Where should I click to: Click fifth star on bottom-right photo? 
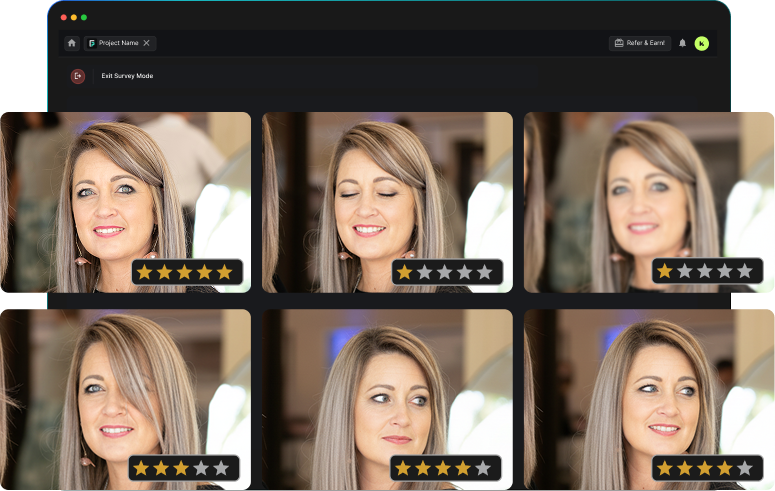coord(744,468)
